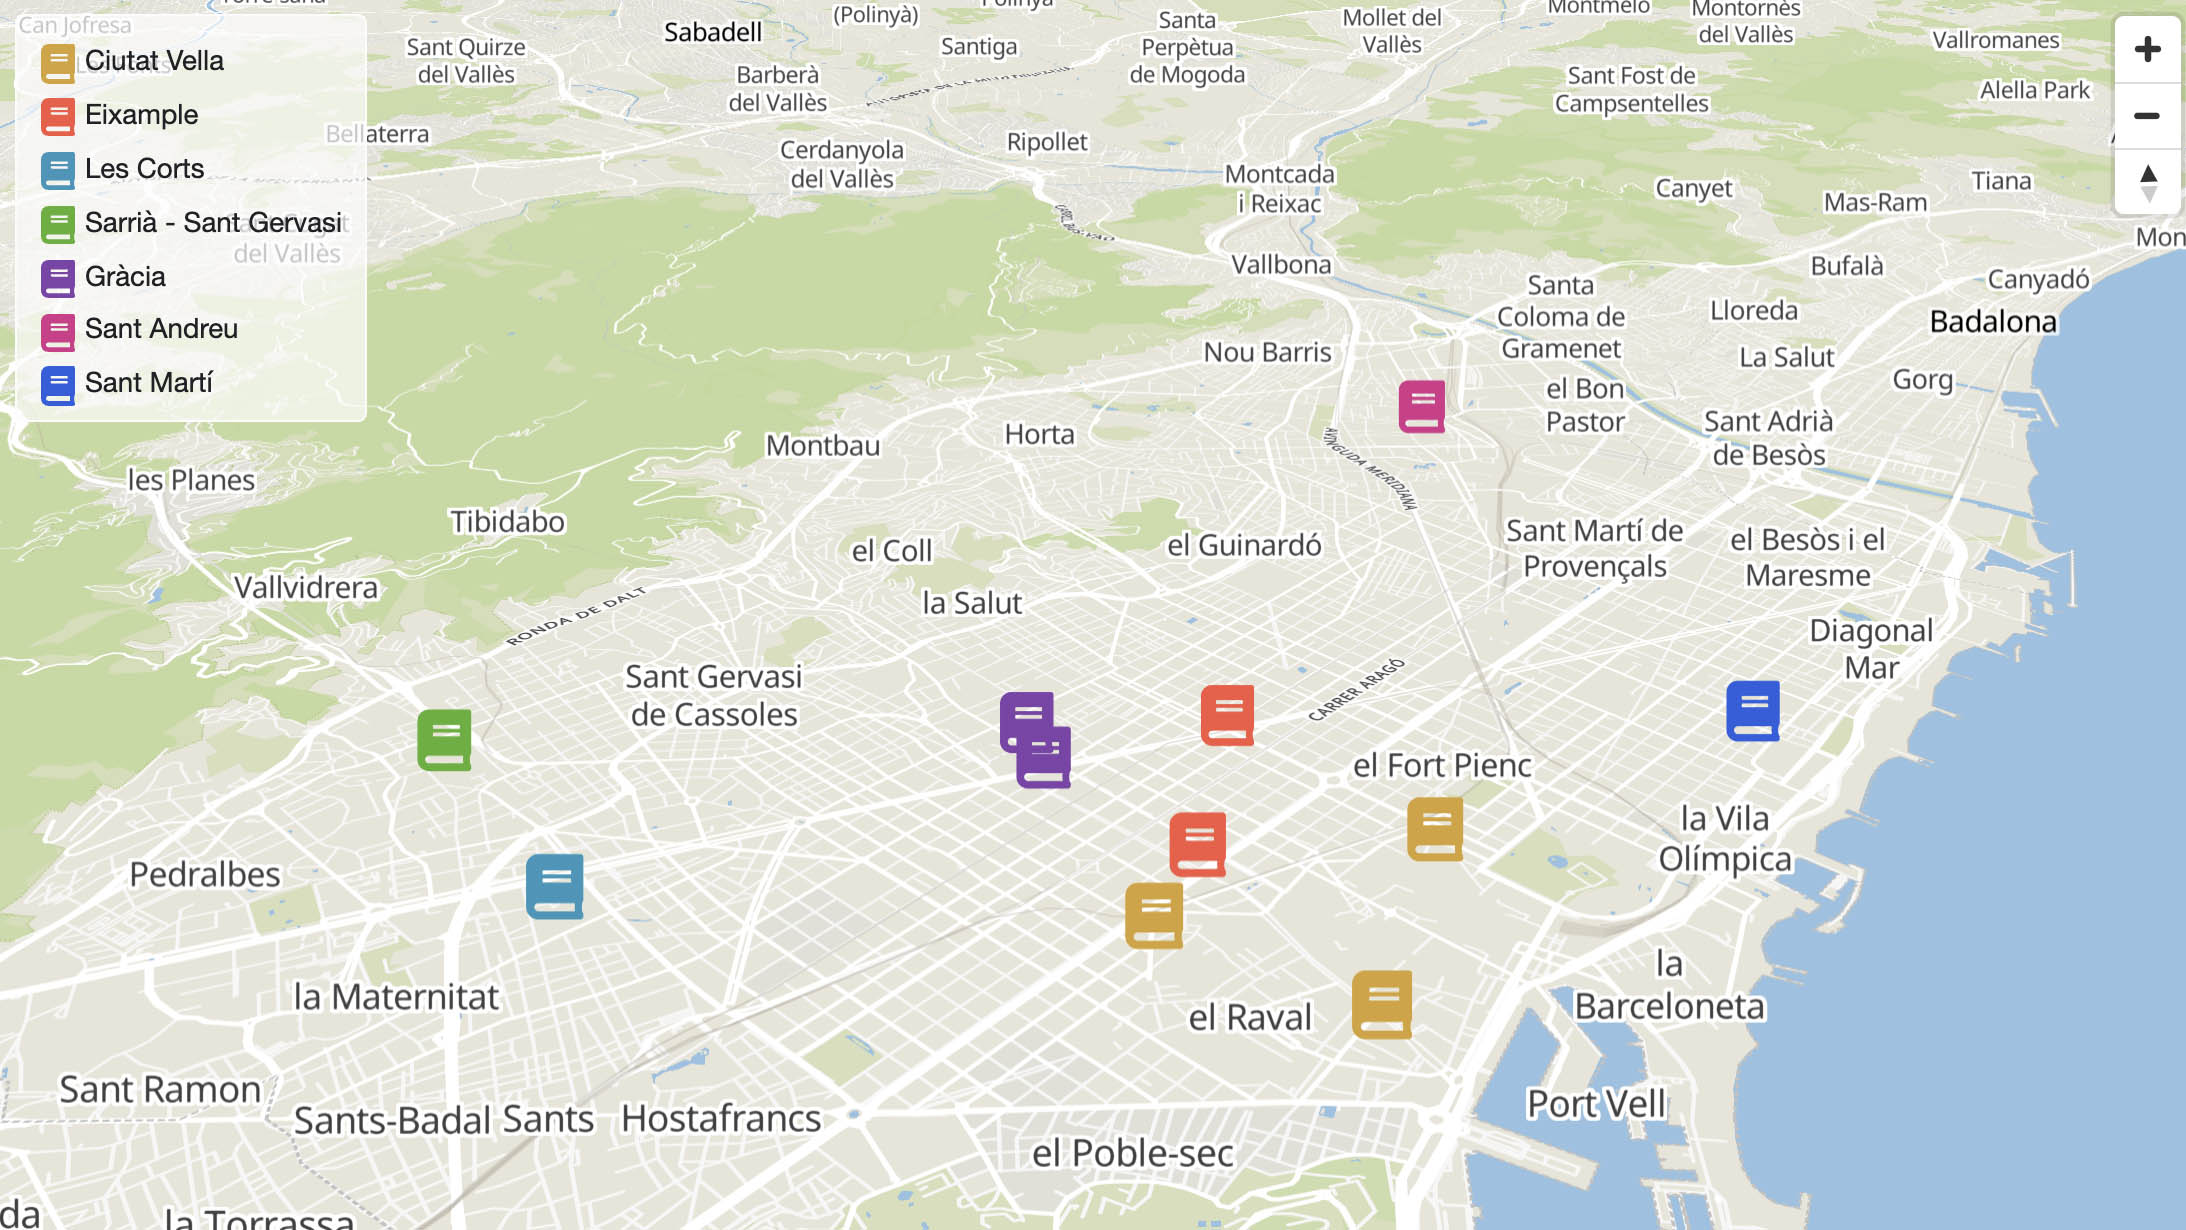The height and width of the screenshot is (1230, 2186).
Task: Click the green book marker near Sant Gervasi
Action: pos(444,739)
